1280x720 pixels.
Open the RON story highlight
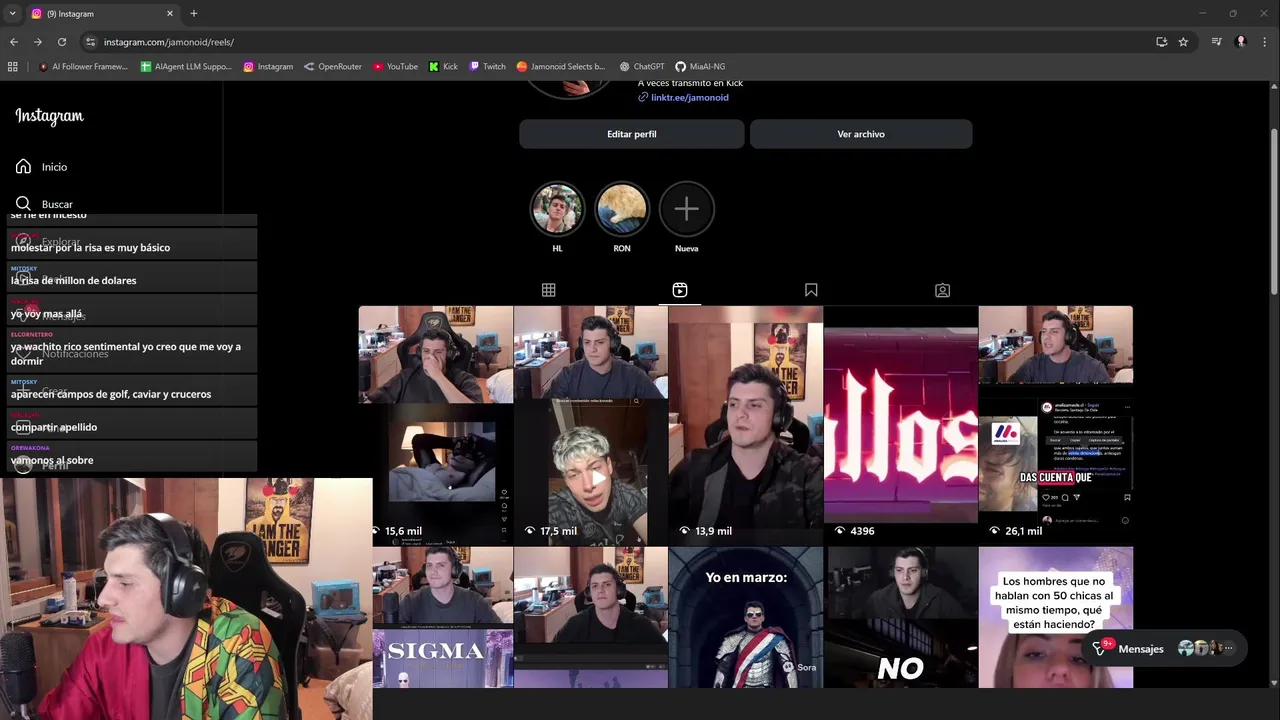pyautogui.click(x=622, y=209)
